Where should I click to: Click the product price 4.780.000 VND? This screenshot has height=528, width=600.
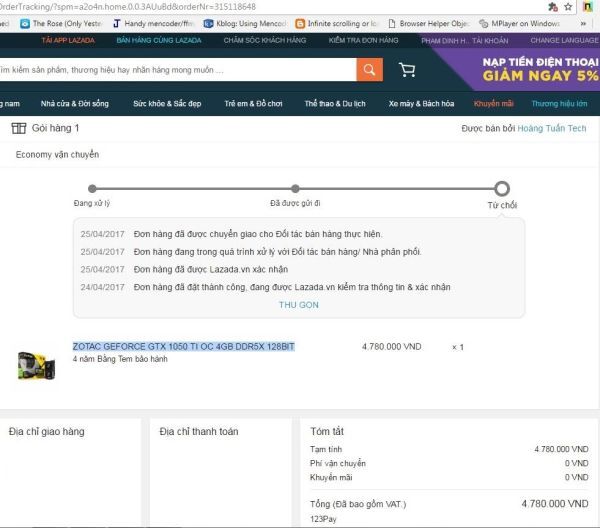[391, 347]
